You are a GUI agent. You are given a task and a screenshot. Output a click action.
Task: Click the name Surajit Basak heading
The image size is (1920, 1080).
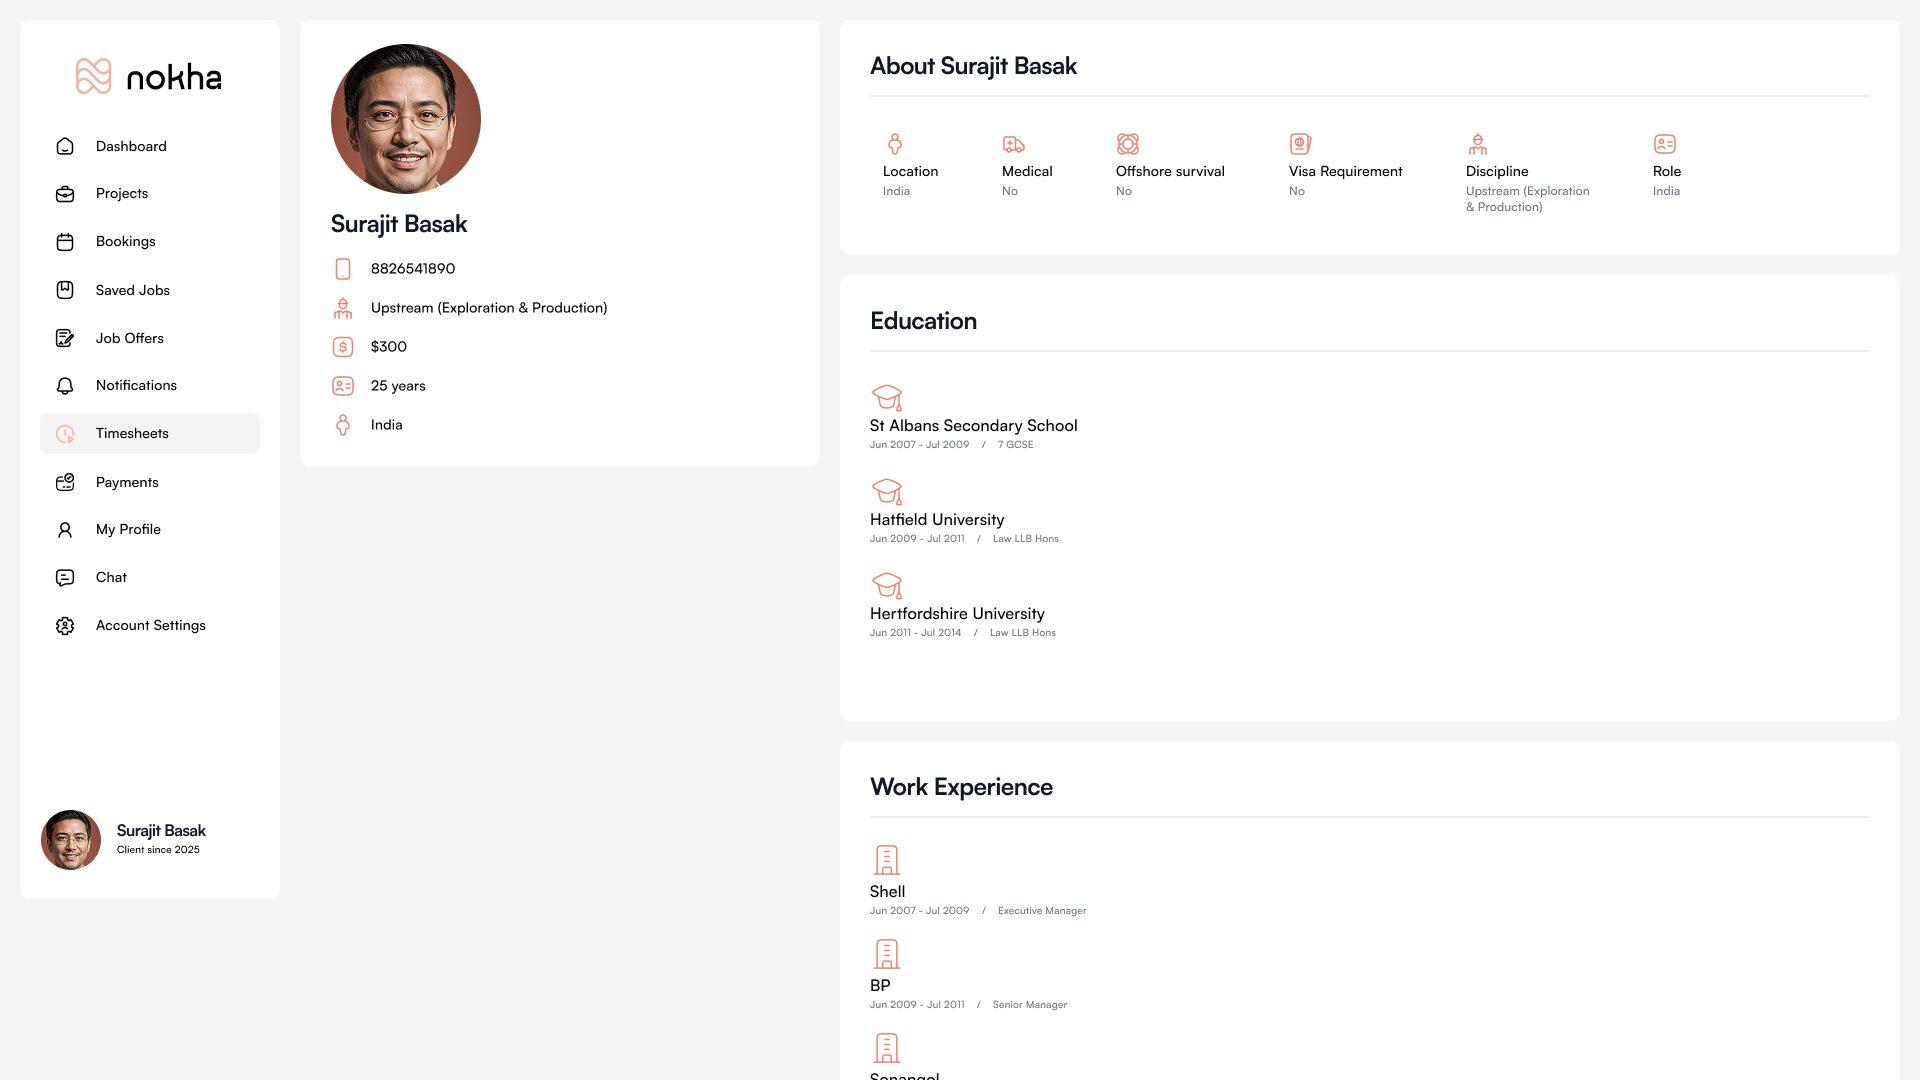pyautogui.click(x=398, y=224)
